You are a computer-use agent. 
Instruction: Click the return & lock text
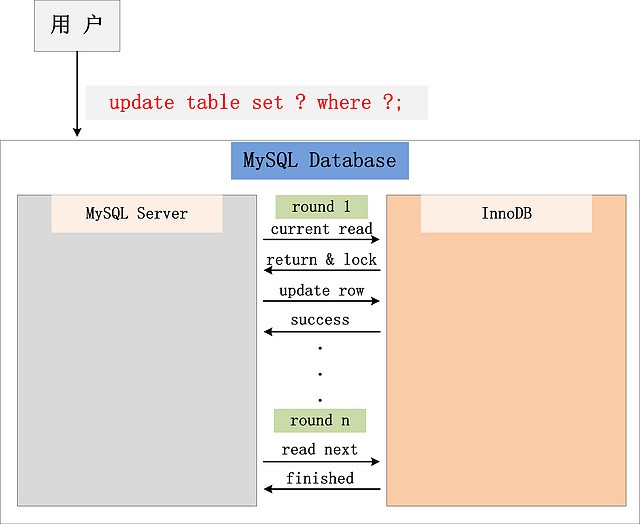pyautogui.click(x=321, y=260)
